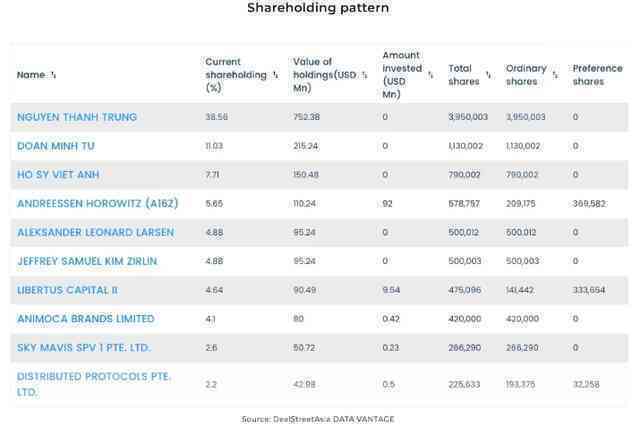This screenshot has height=427, width=640.
Task: Click the Ordinary shares column header
Action: [x=526, y=75]
